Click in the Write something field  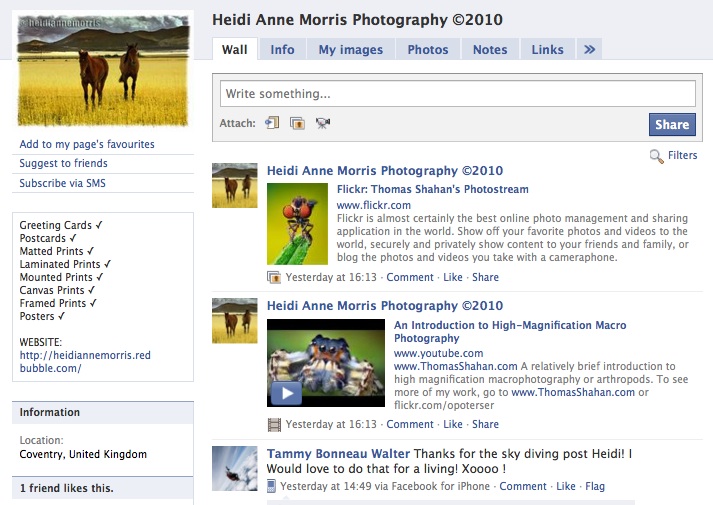click(457, 94)
